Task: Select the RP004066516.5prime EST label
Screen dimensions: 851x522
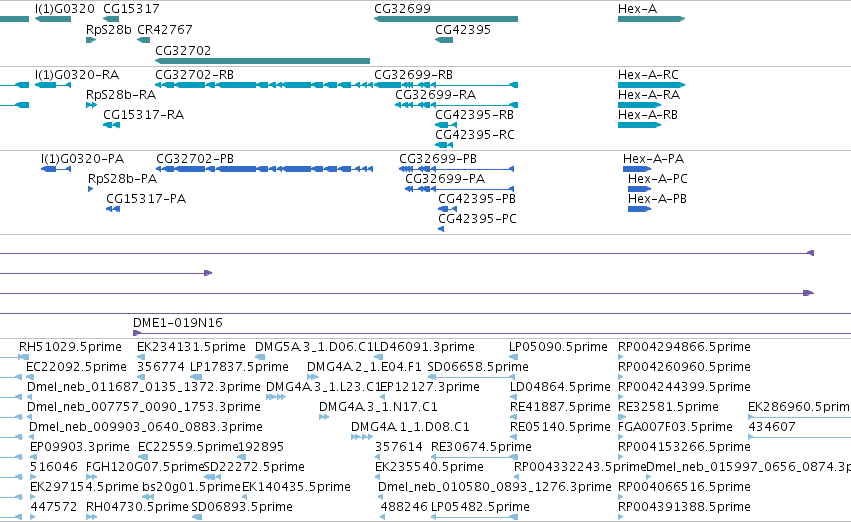Action: coord(684,487)
